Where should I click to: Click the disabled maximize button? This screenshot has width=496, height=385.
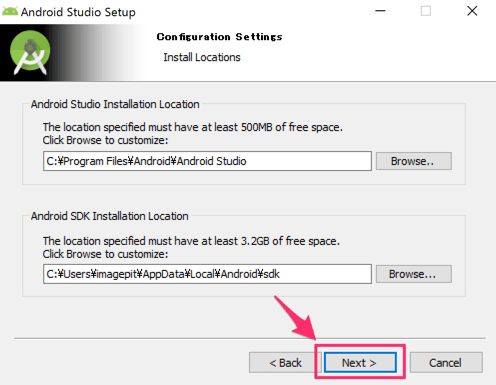coord(426,11)
